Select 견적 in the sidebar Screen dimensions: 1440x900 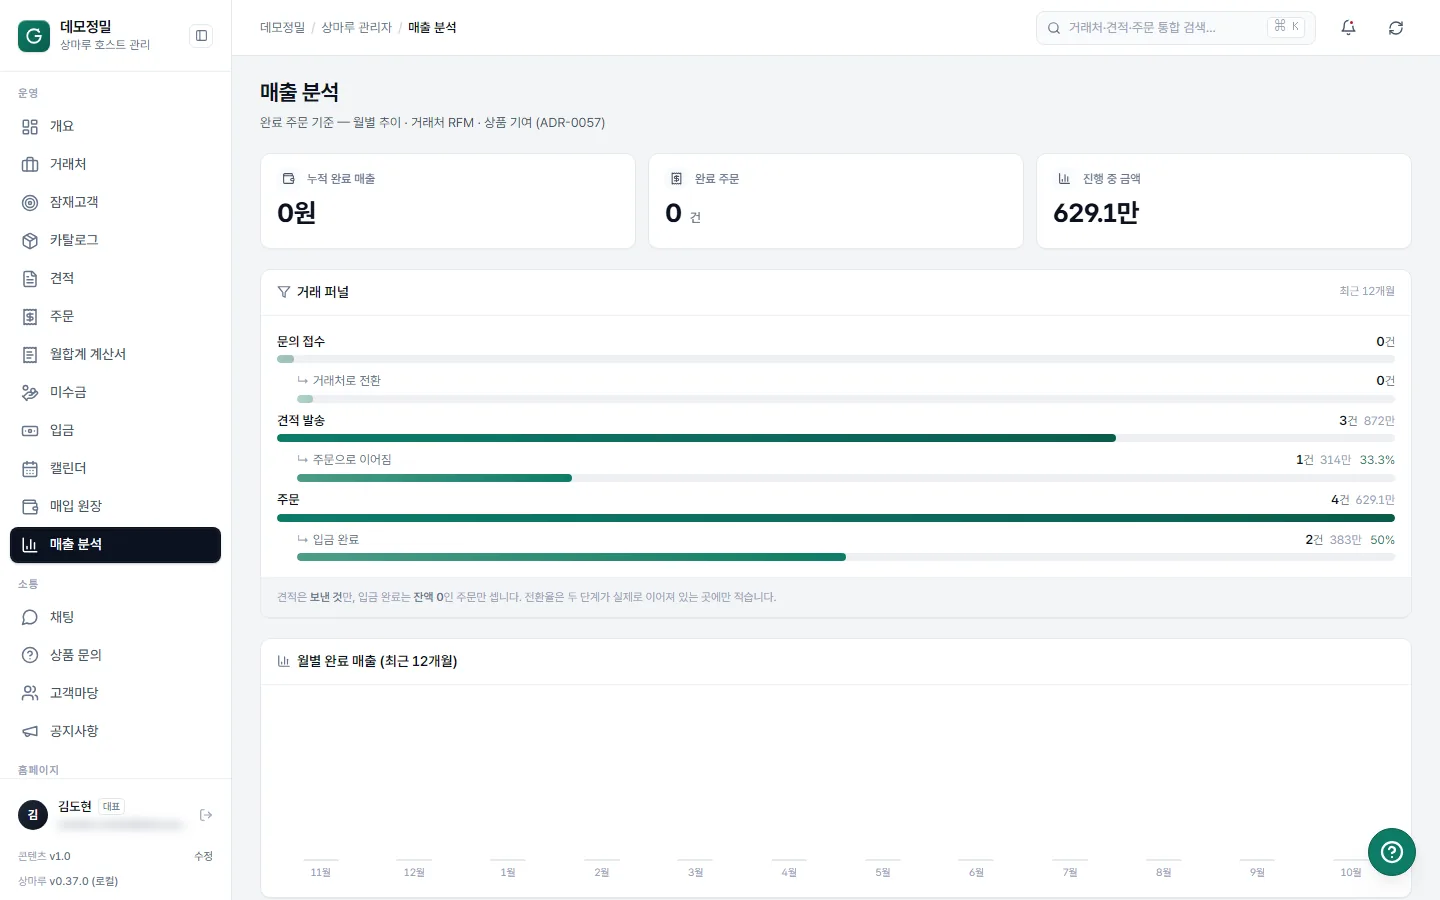click(x=115, y=278)
